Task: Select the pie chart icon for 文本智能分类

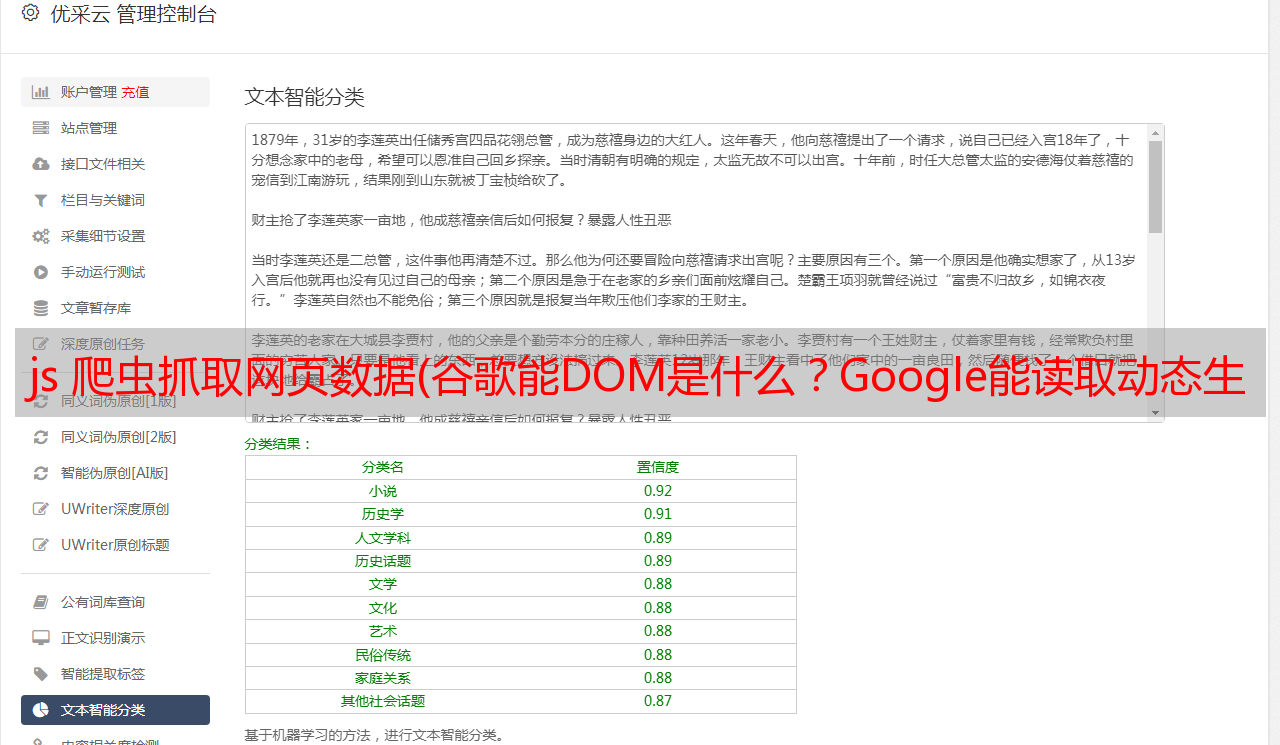Action: [41, 710]
